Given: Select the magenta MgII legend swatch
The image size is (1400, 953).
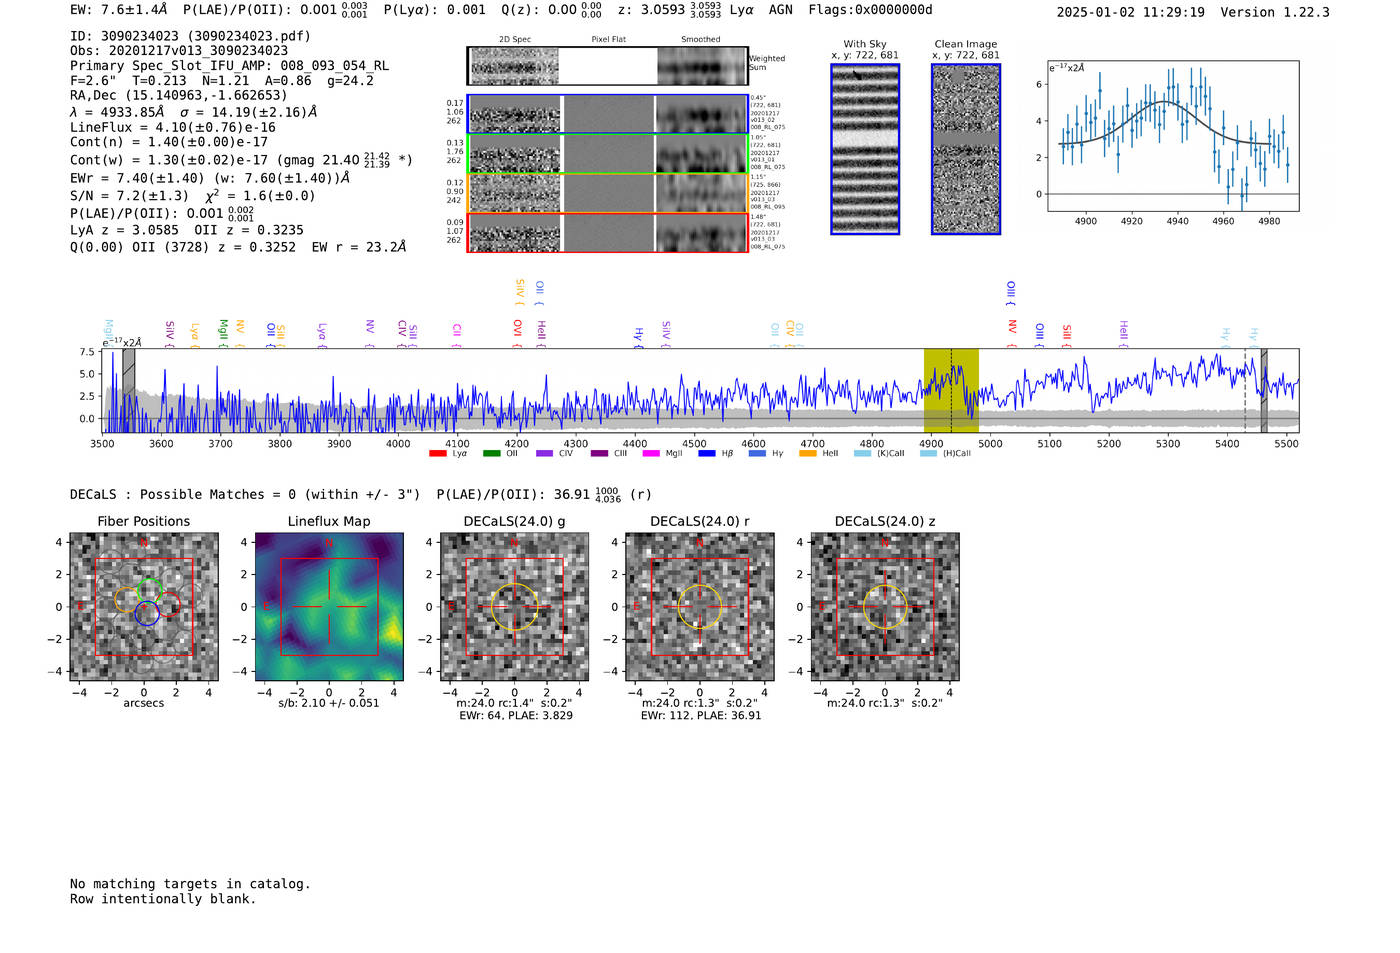Looking at the screenshot, I should [651, 454].
